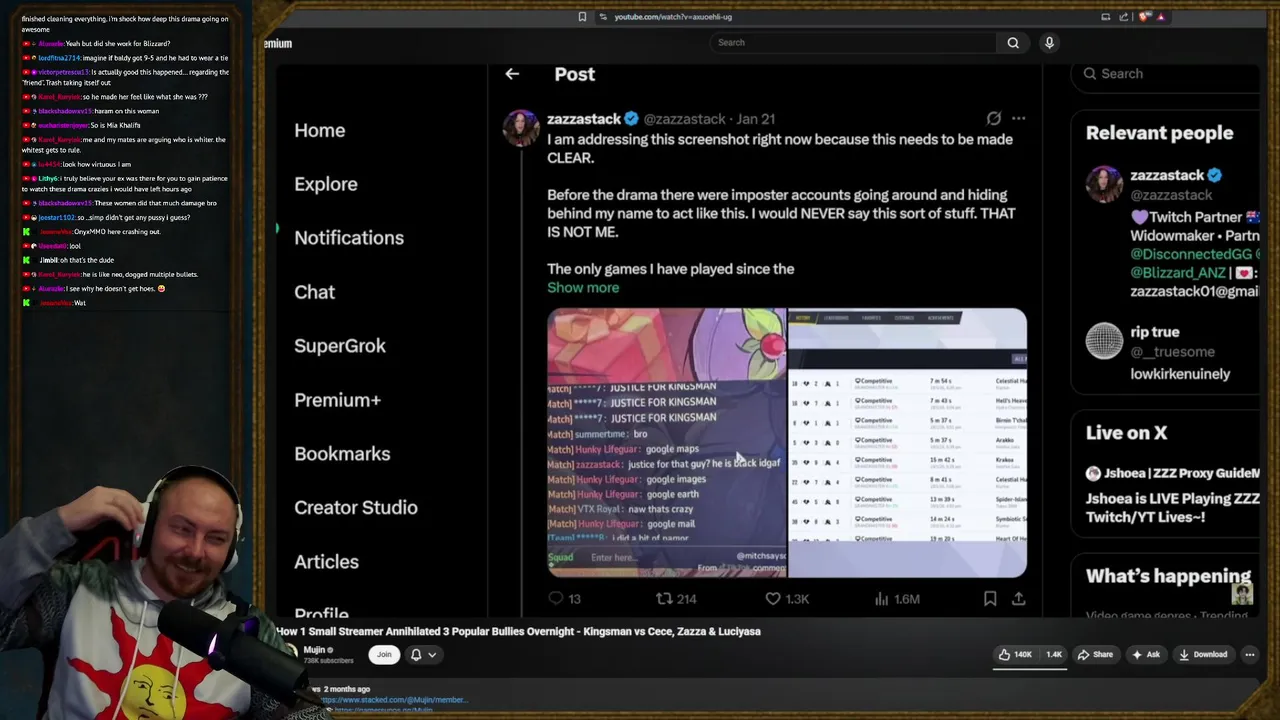Click the share icon in browser address bar
Screen dimensions: 1280x720
(1123, 16)
